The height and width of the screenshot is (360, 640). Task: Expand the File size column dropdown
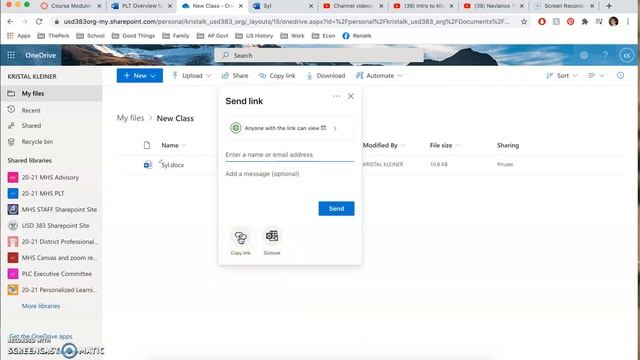click(457, 145)
